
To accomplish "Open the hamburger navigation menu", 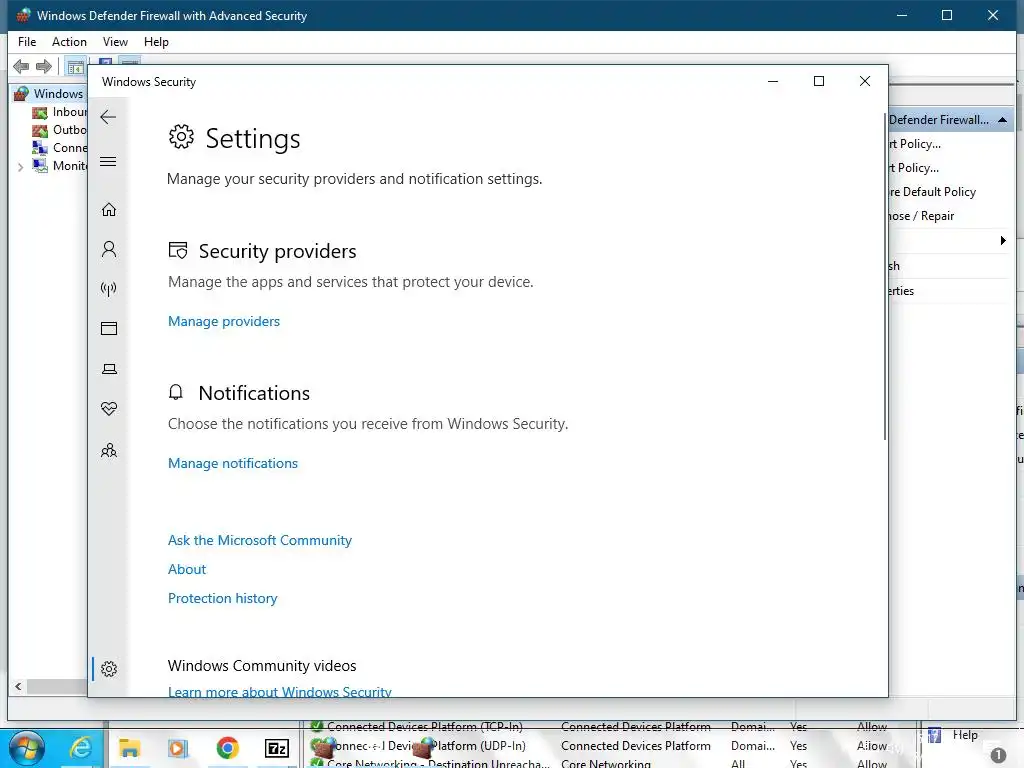I will [x=108, y=161].
